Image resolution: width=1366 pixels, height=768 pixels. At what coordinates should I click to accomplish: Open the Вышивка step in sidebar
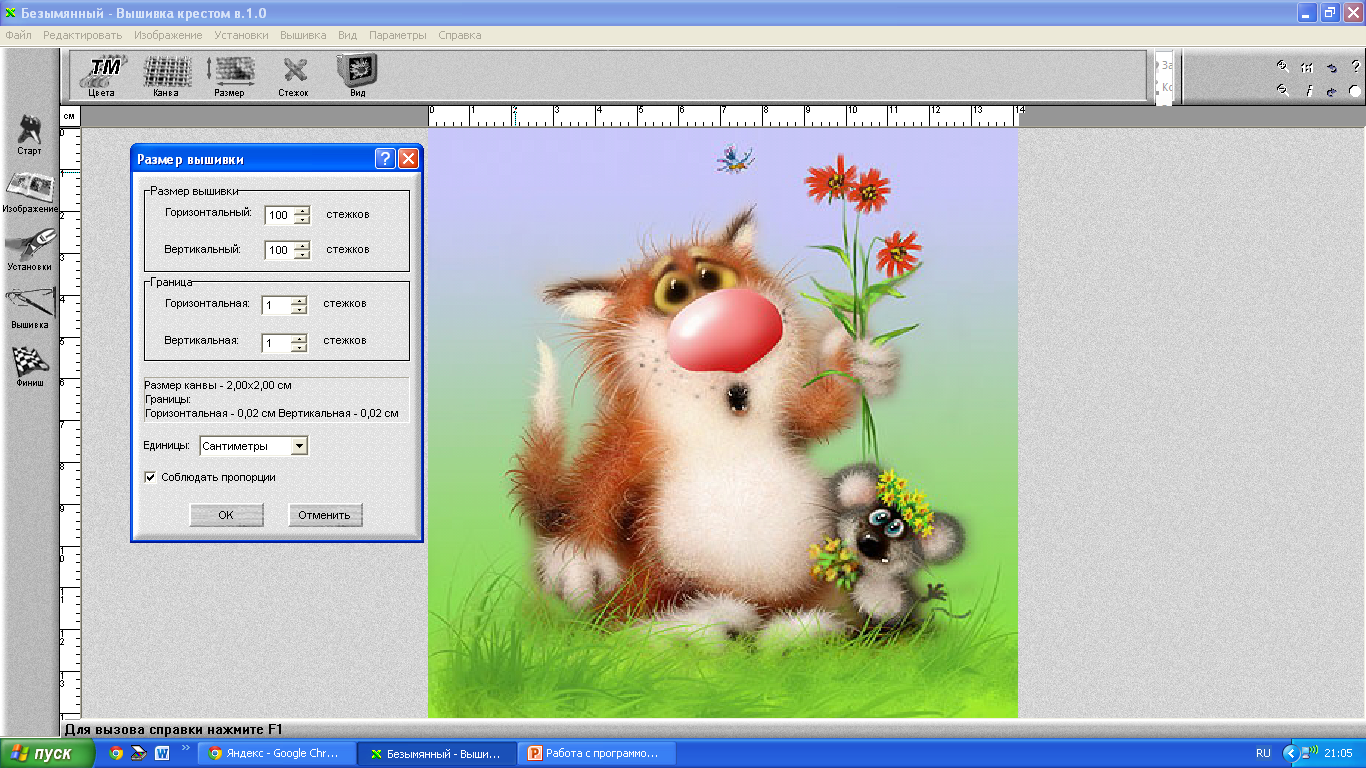pos(30,308)
